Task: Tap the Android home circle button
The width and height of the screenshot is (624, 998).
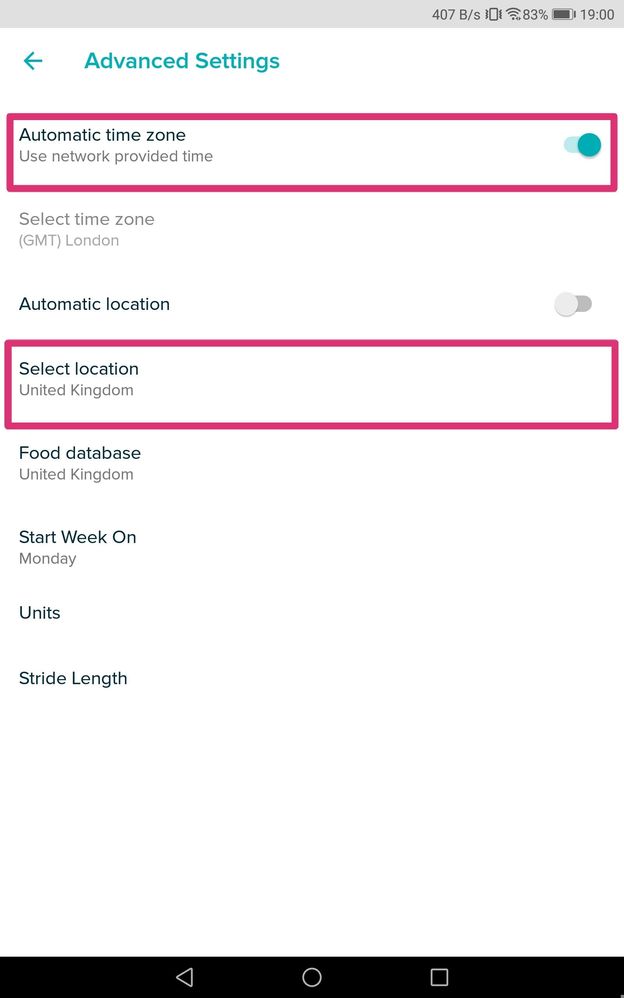Action: (312, 976)
